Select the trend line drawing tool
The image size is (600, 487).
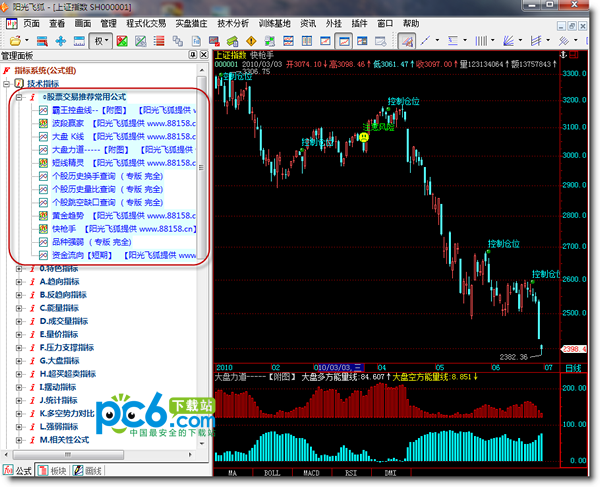click(x=425, y=41)
